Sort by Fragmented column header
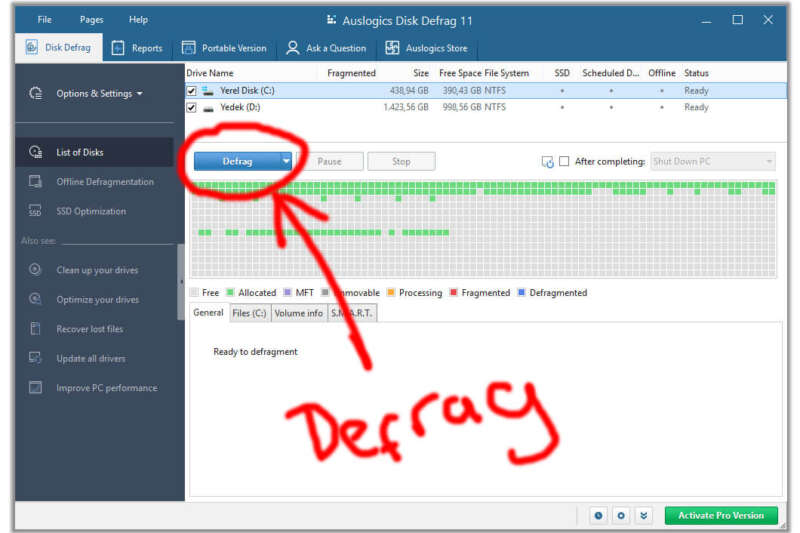Viewport: 800px width, 533px height. (x=351, y=73)
